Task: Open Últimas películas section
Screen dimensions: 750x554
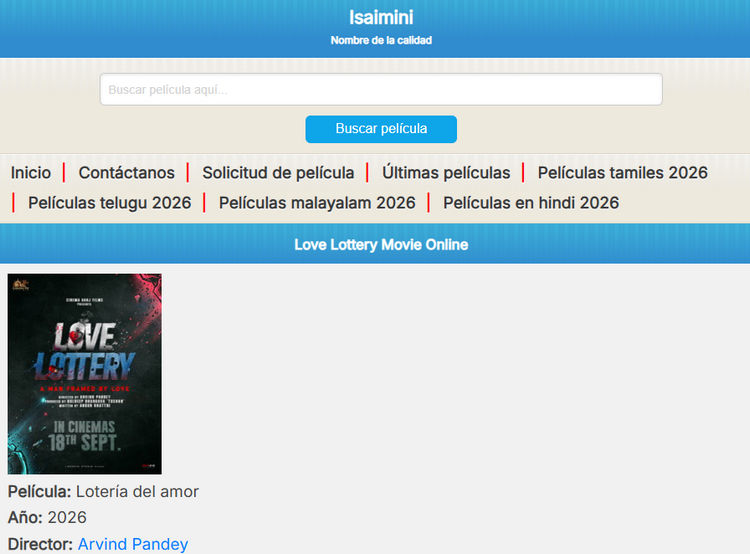Action: 446,173
